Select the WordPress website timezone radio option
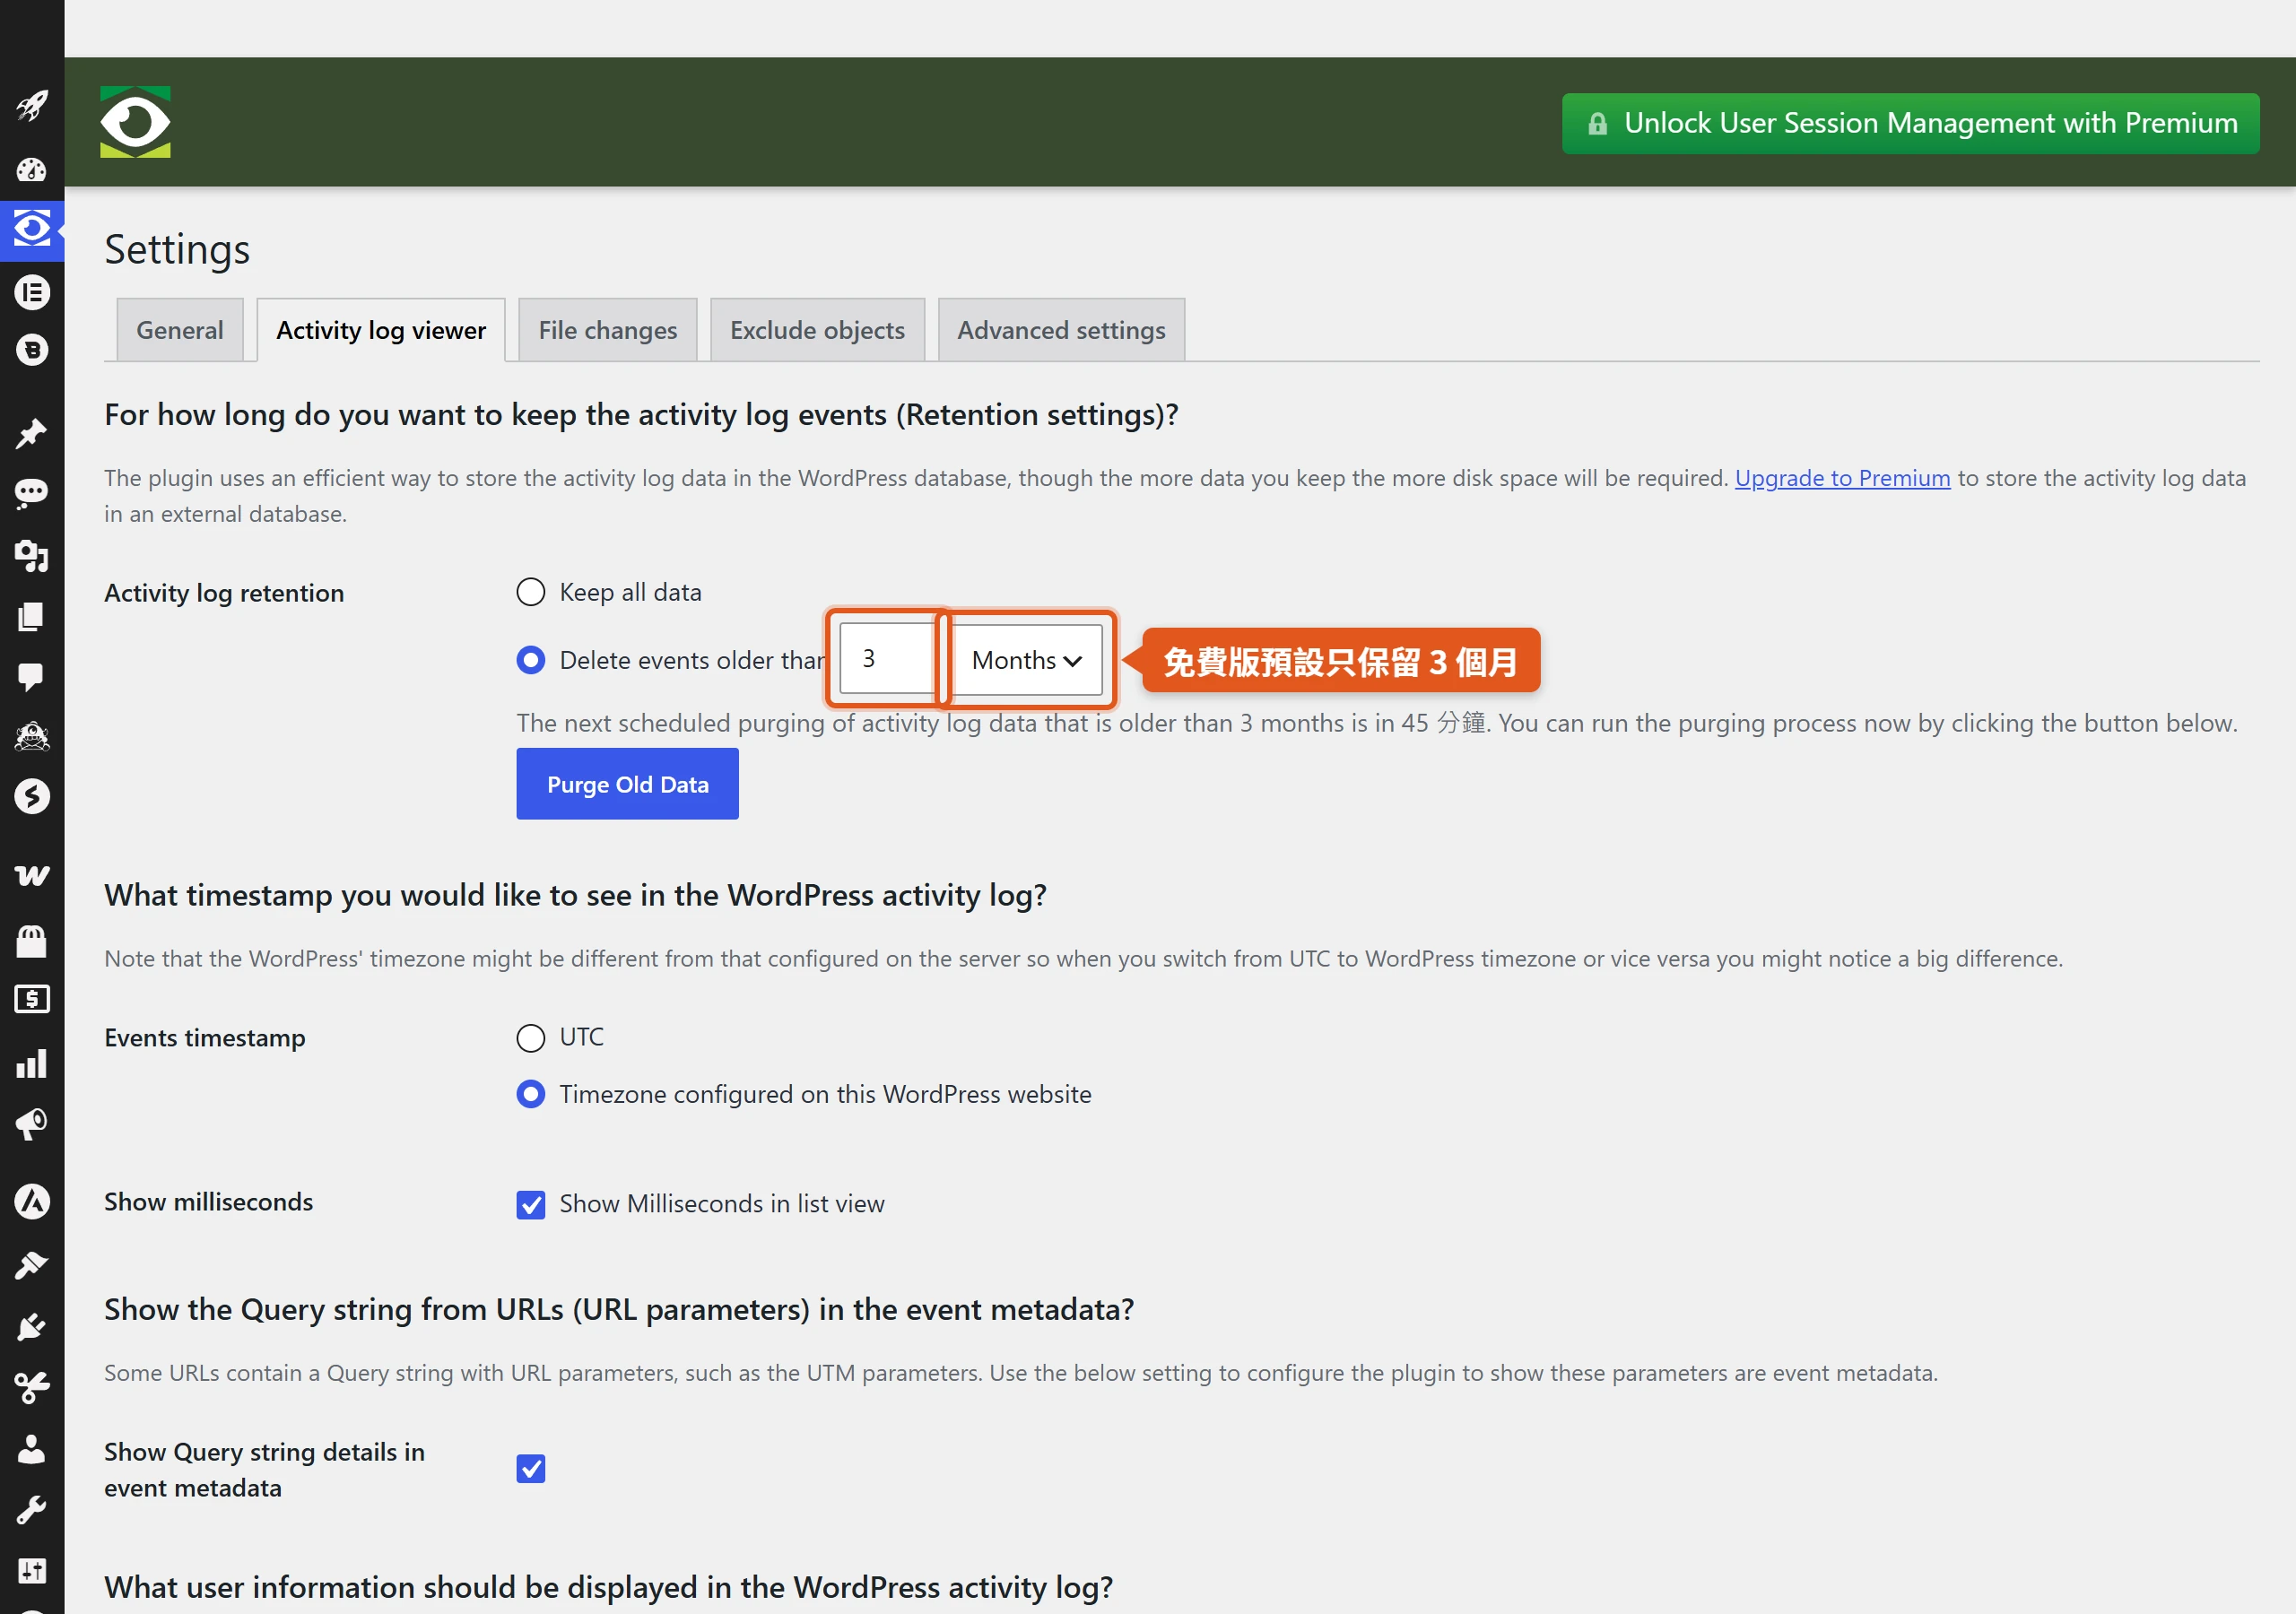This screenshot has height=1614, width=2296. [531, 1094]
